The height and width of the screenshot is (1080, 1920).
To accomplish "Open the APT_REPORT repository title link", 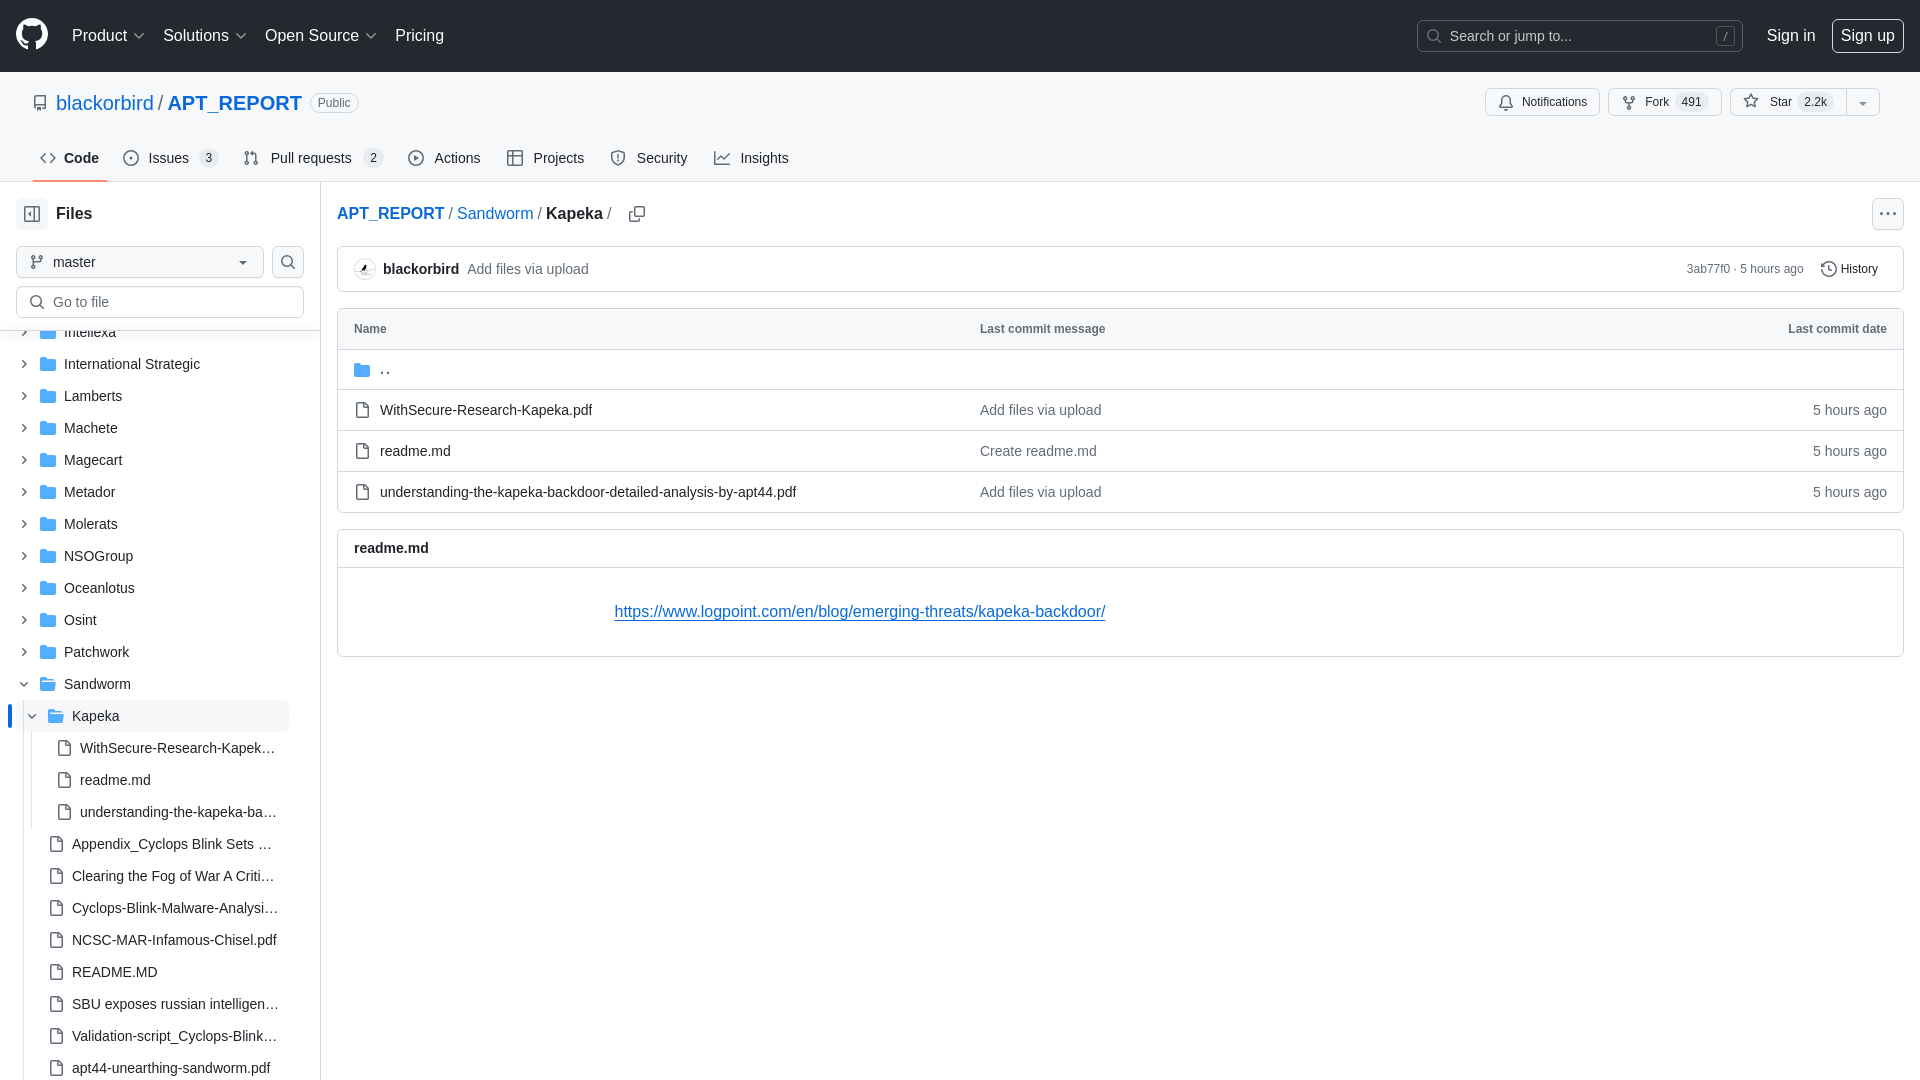I will click(x=234, y=103).
